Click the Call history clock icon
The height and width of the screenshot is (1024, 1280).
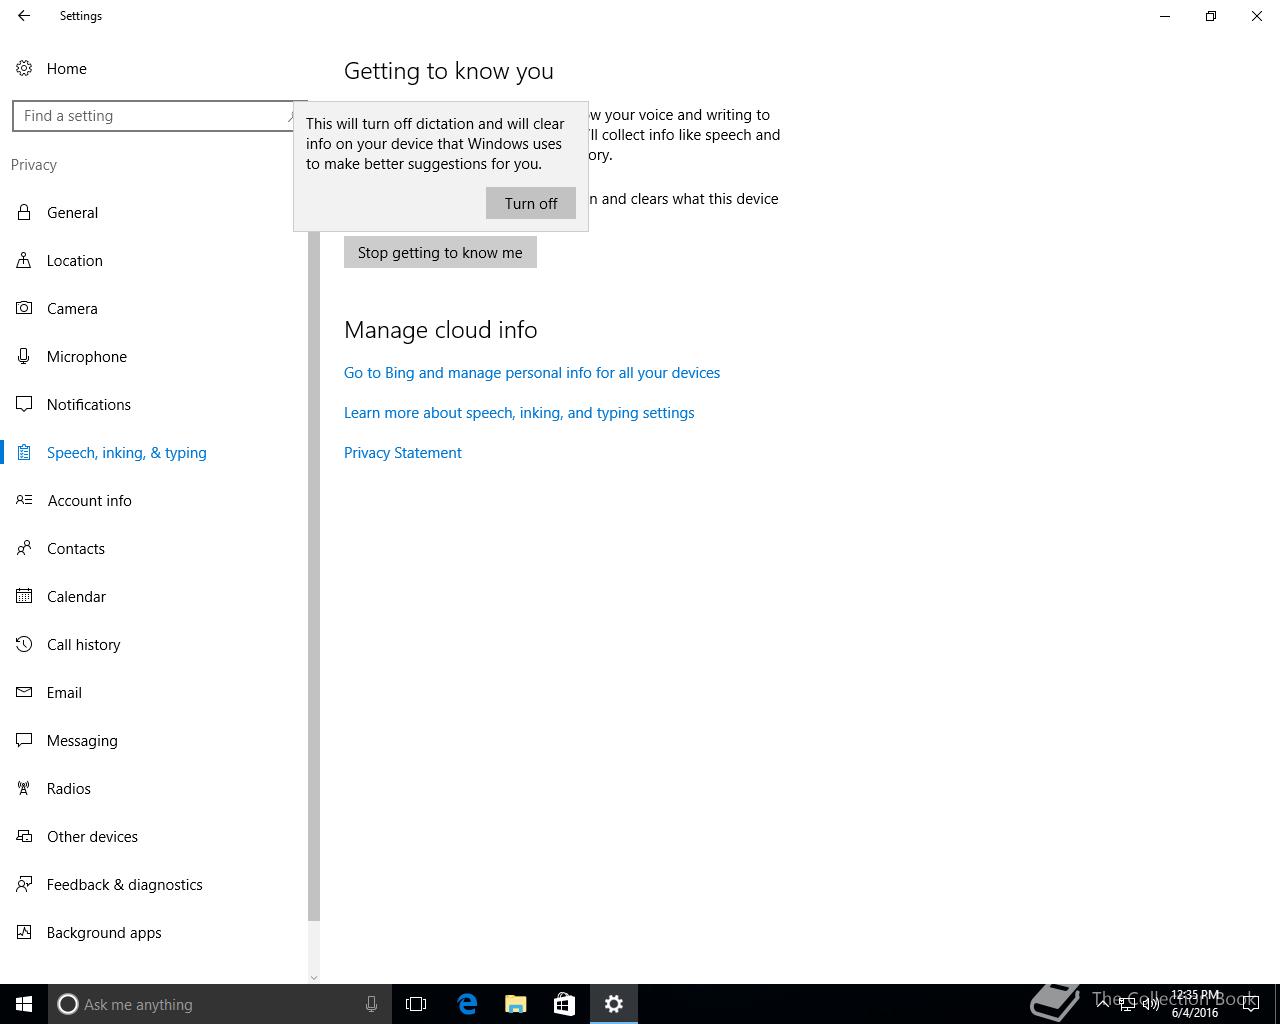pyautogui.click(x=24, y=644)
